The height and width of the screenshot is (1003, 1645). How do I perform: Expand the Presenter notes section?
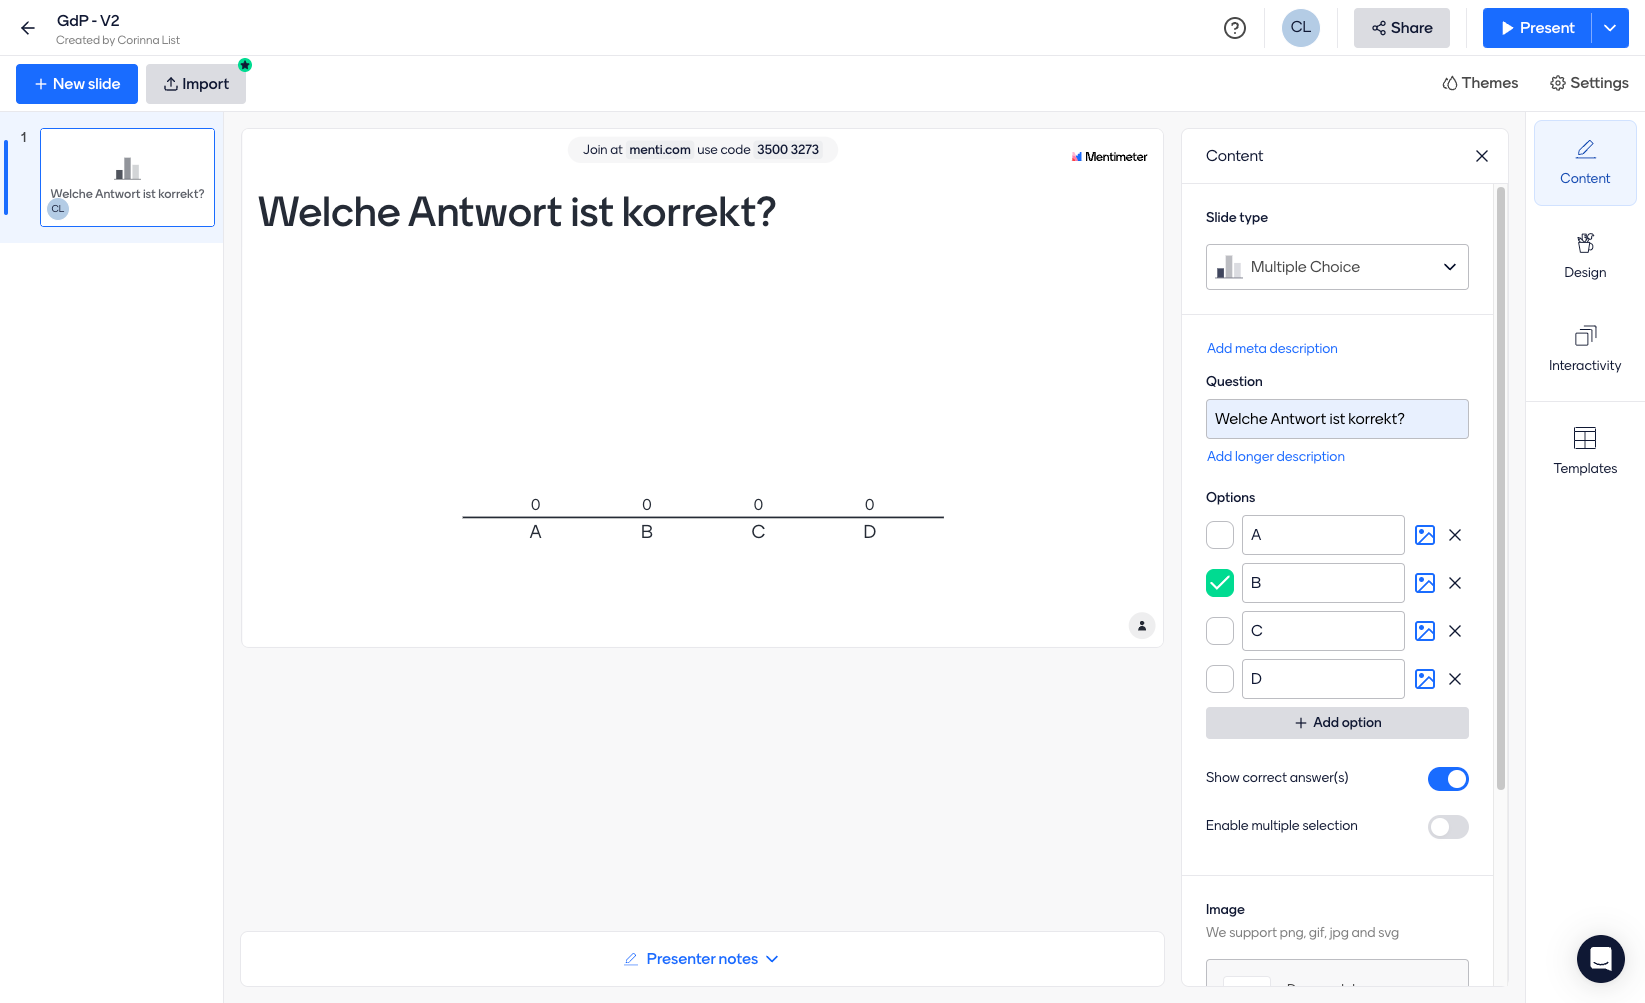(702, 959)
